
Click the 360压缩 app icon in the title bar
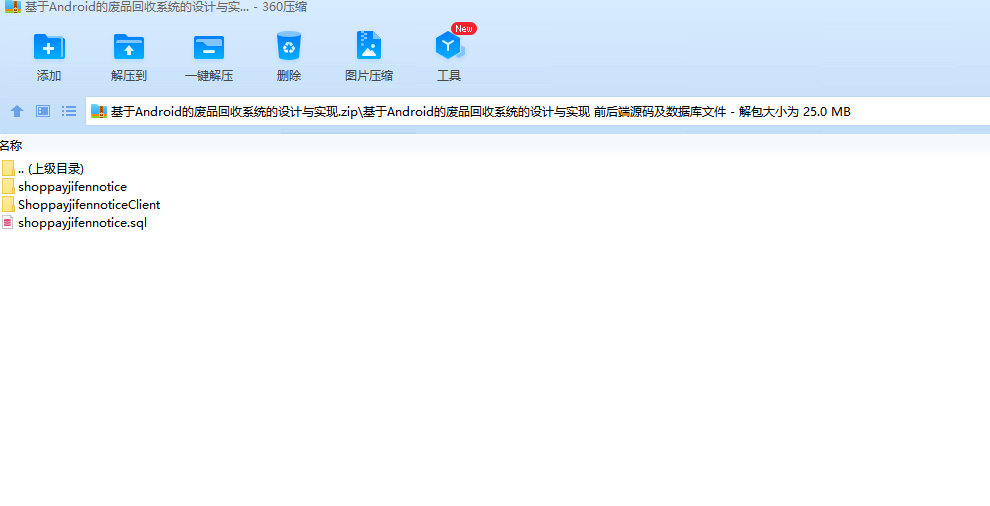[x=13, y=8]
